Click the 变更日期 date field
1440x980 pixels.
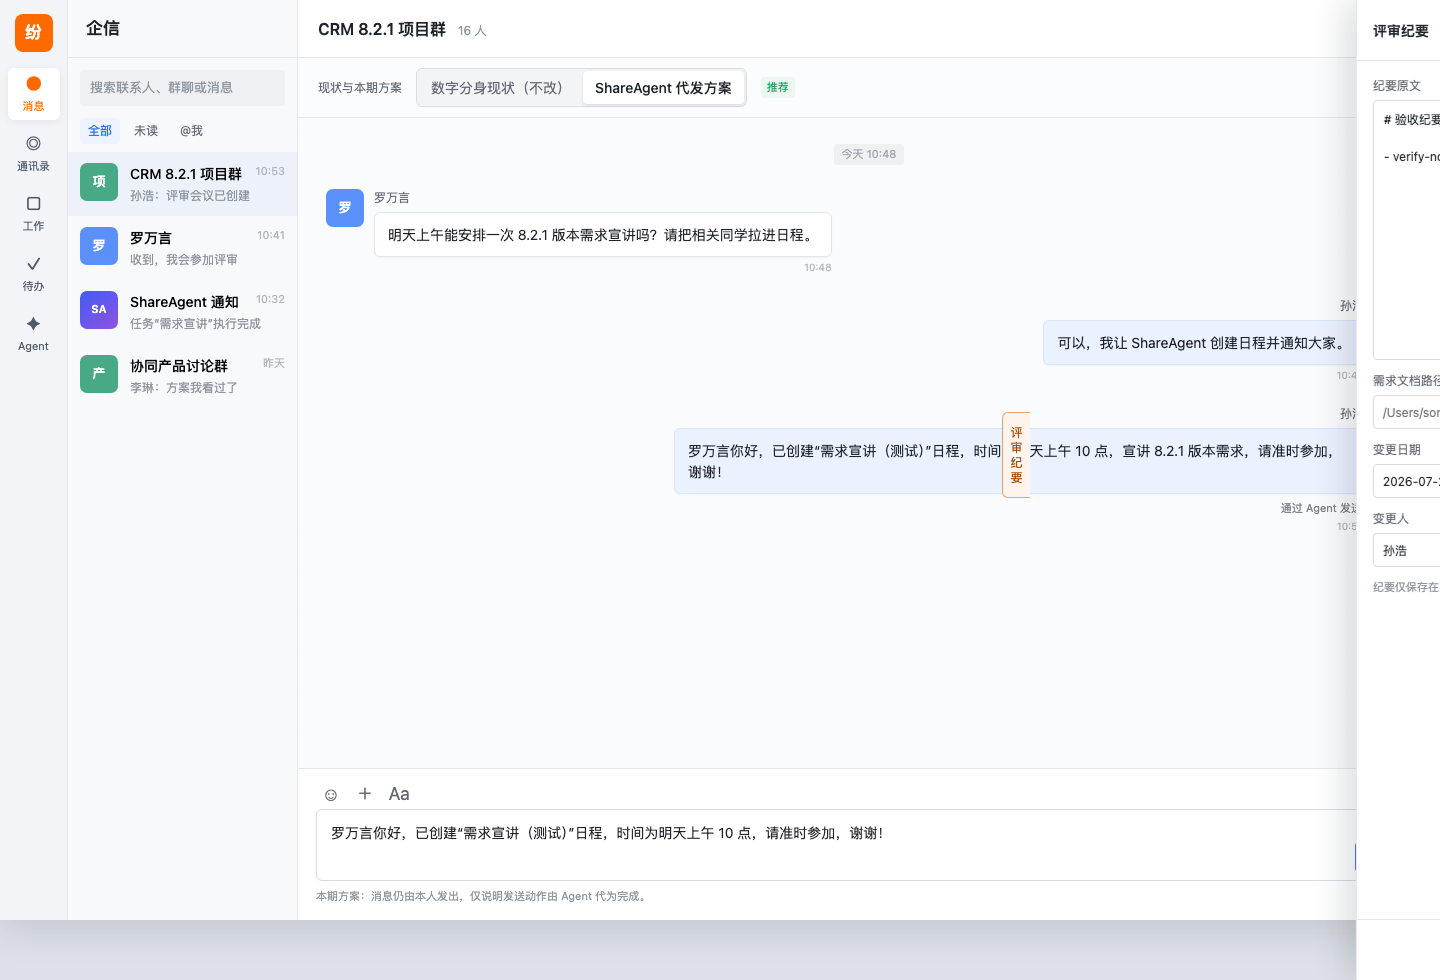[x=1407, y=481]
